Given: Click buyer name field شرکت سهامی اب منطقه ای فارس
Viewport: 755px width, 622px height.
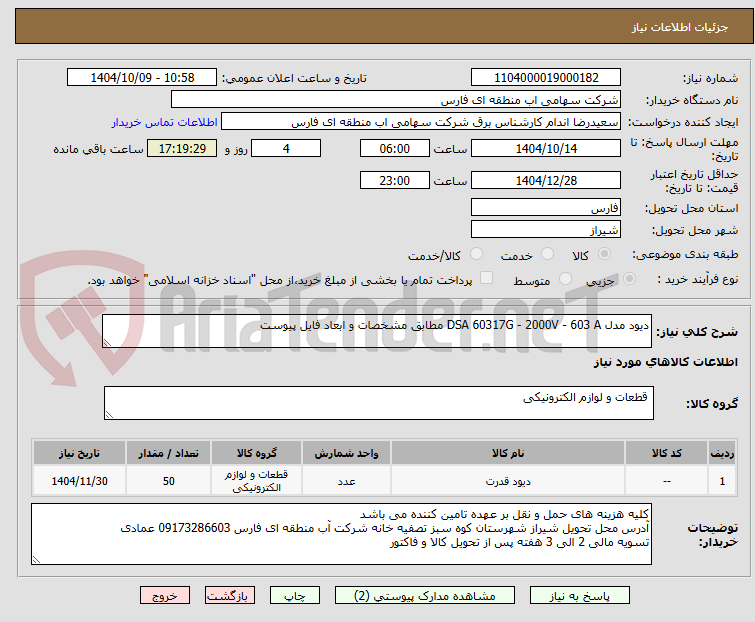Looking at the screenshot, I should click(396, 100).
